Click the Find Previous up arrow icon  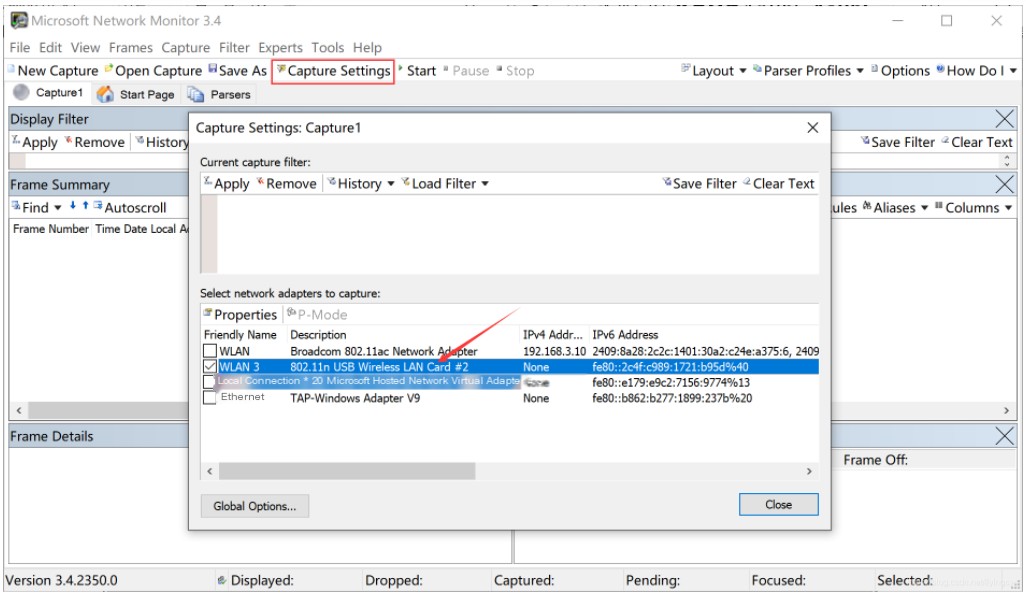[x=85, y=206]
